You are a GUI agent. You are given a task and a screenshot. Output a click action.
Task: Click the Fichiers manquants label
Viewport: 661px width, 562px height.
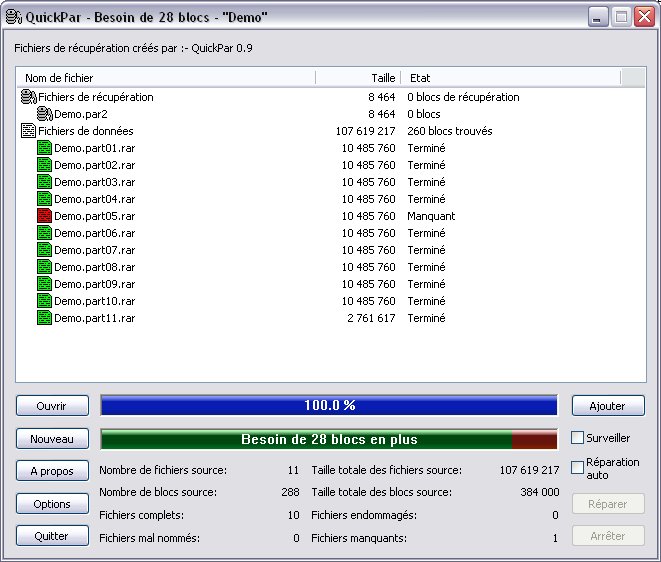pyautogui.click(x=359, y=538)
